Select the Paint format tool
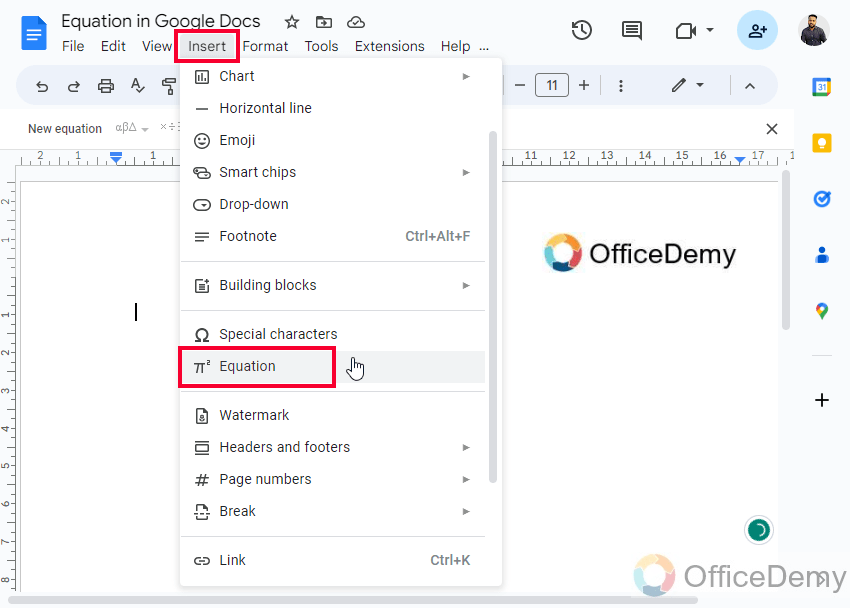This screenshot has height=608, width=850. (170, 86)
